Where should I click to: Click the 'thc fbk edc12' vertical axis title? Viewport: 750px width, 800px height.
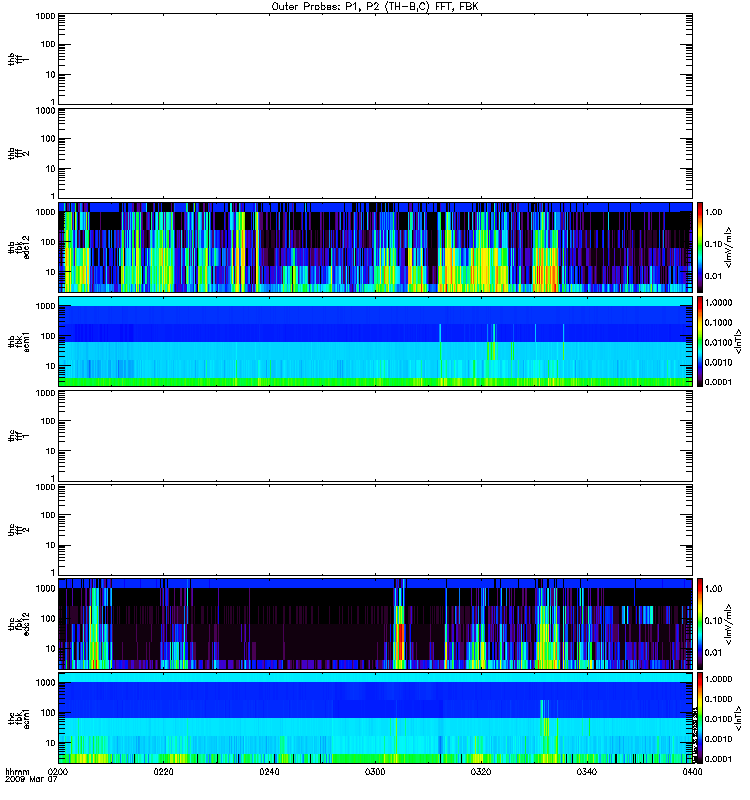coord(19,624)
